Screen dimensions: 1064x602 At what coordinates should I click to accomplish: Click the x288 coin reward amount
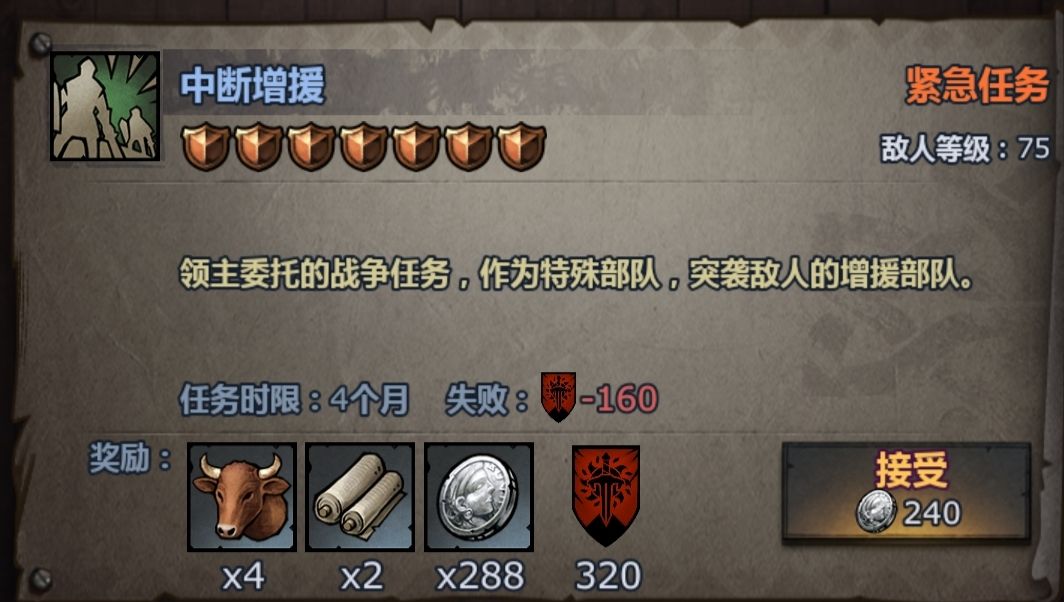click(480, 576)
